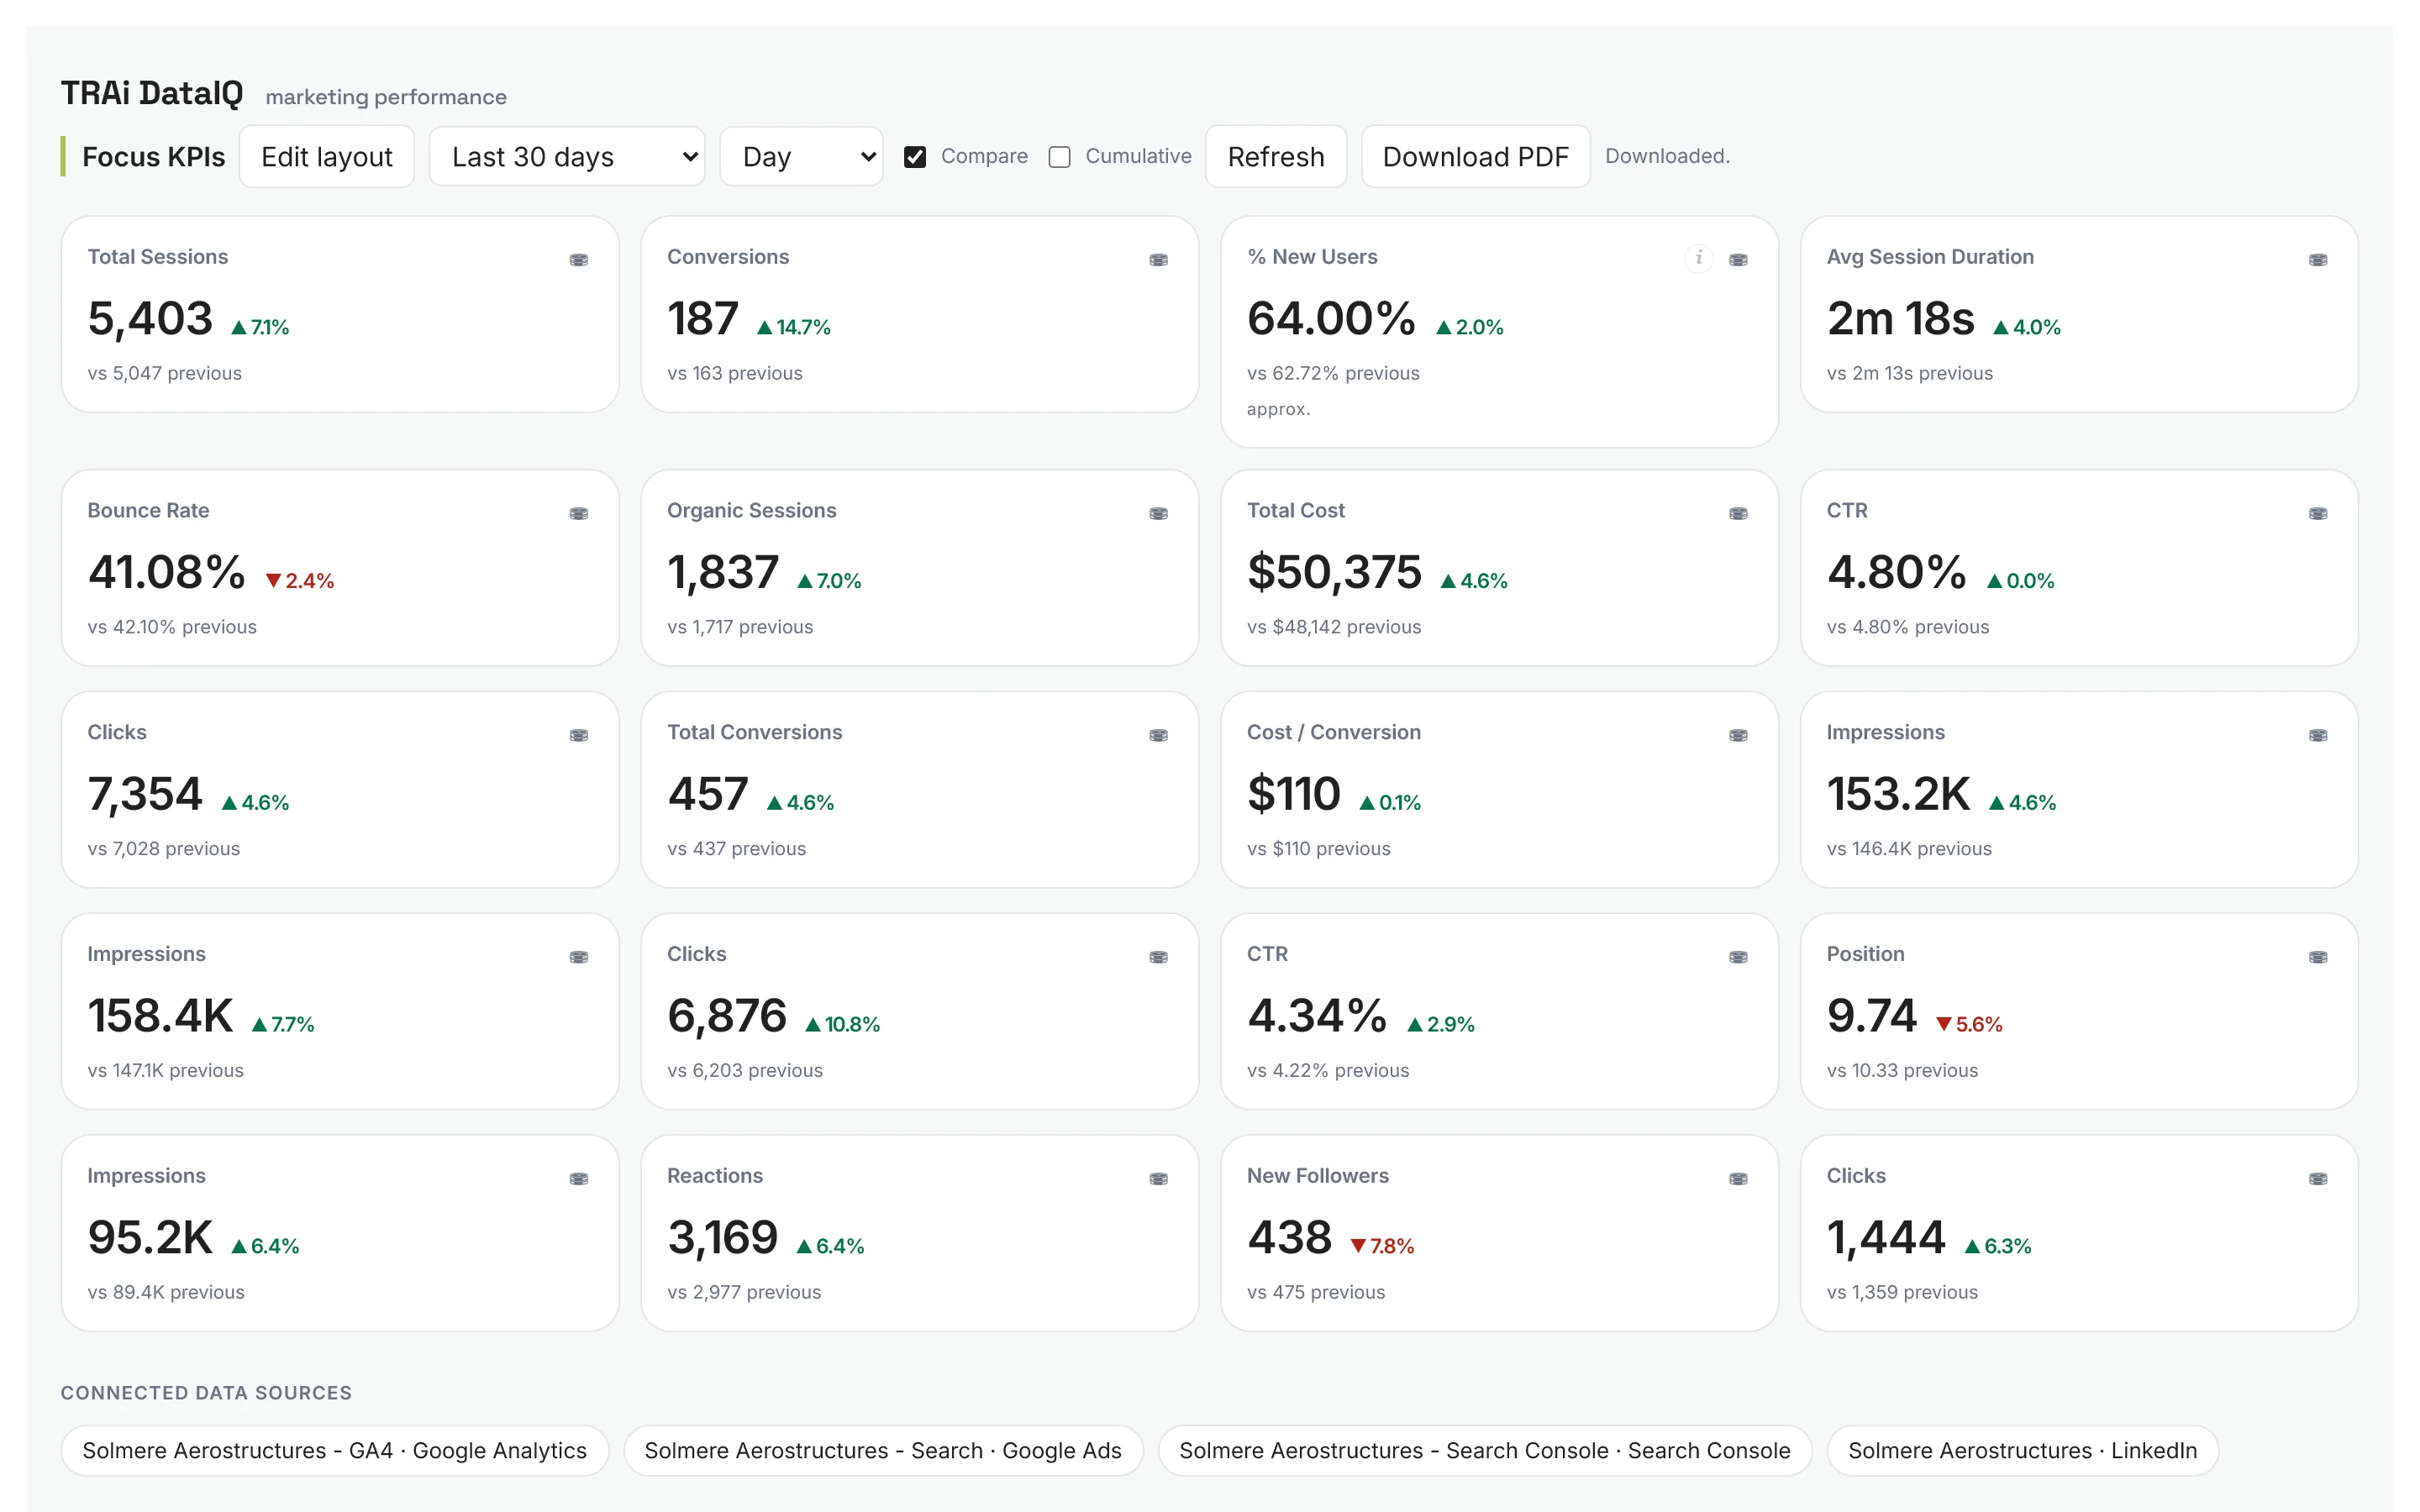Click the TRAi DataIQ title
2420x1512 pixels.
click(x=152, y=93)
